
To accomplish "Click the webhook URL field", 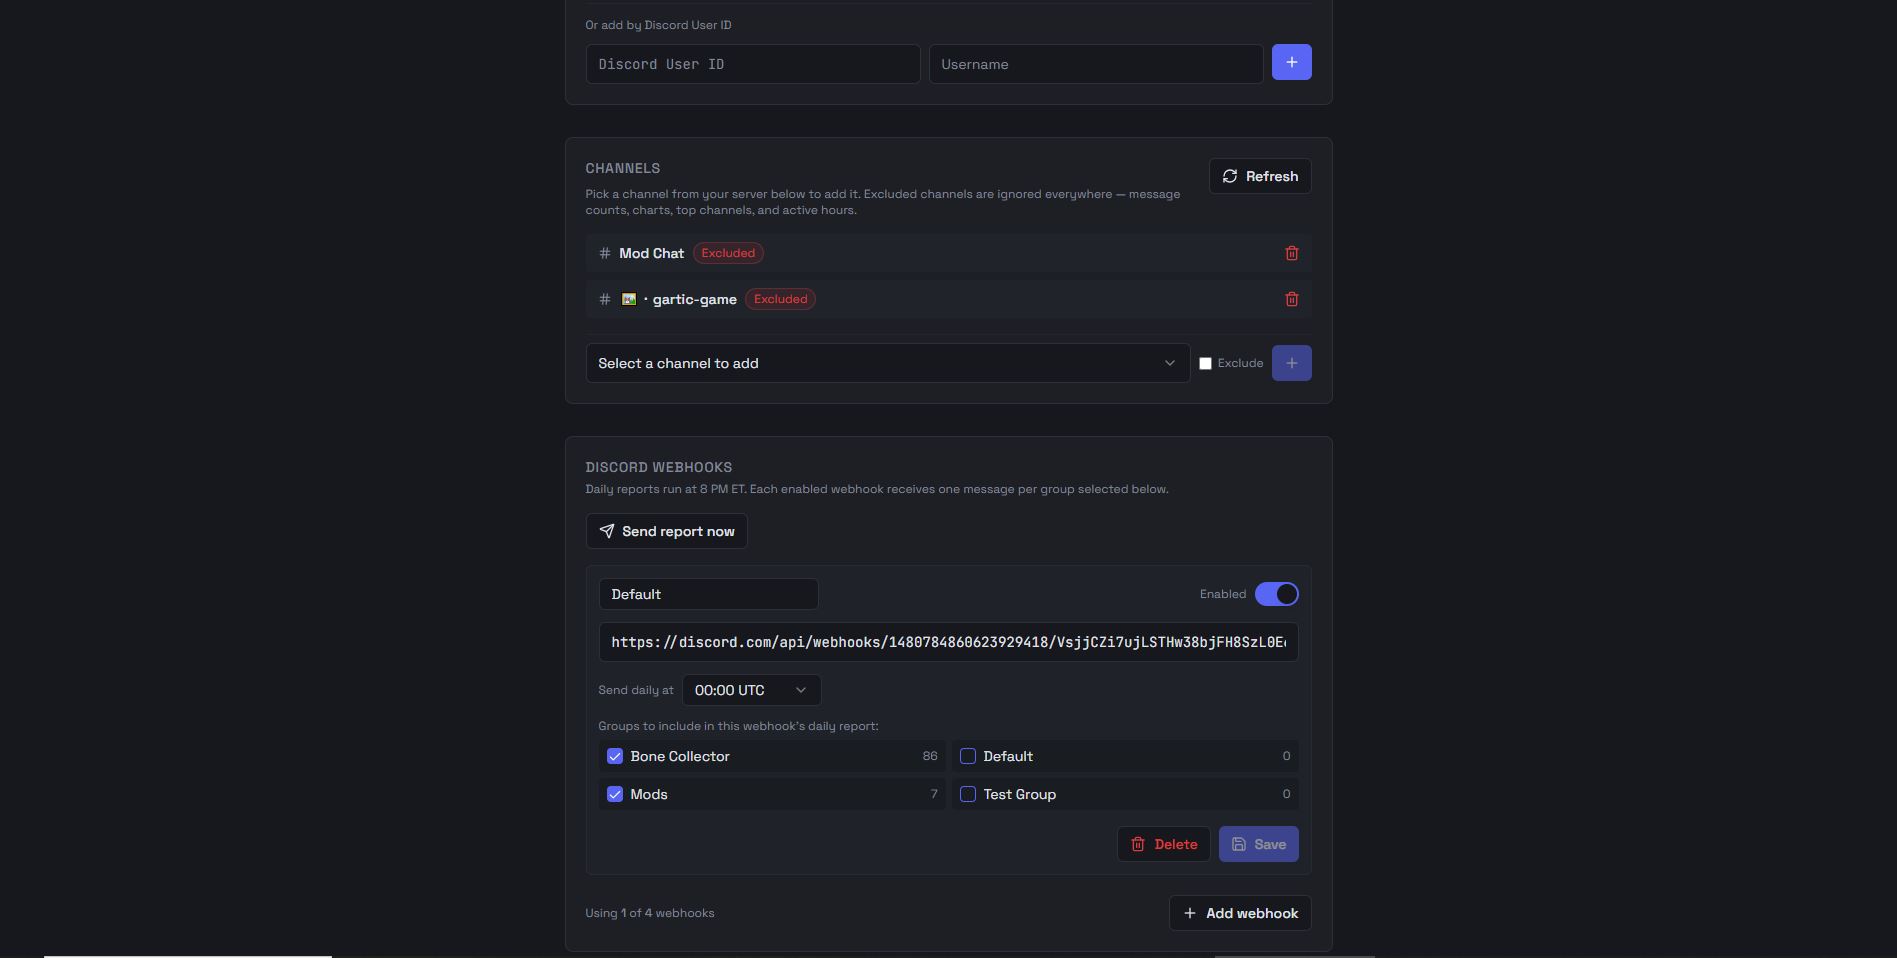I will click(948, 642).
